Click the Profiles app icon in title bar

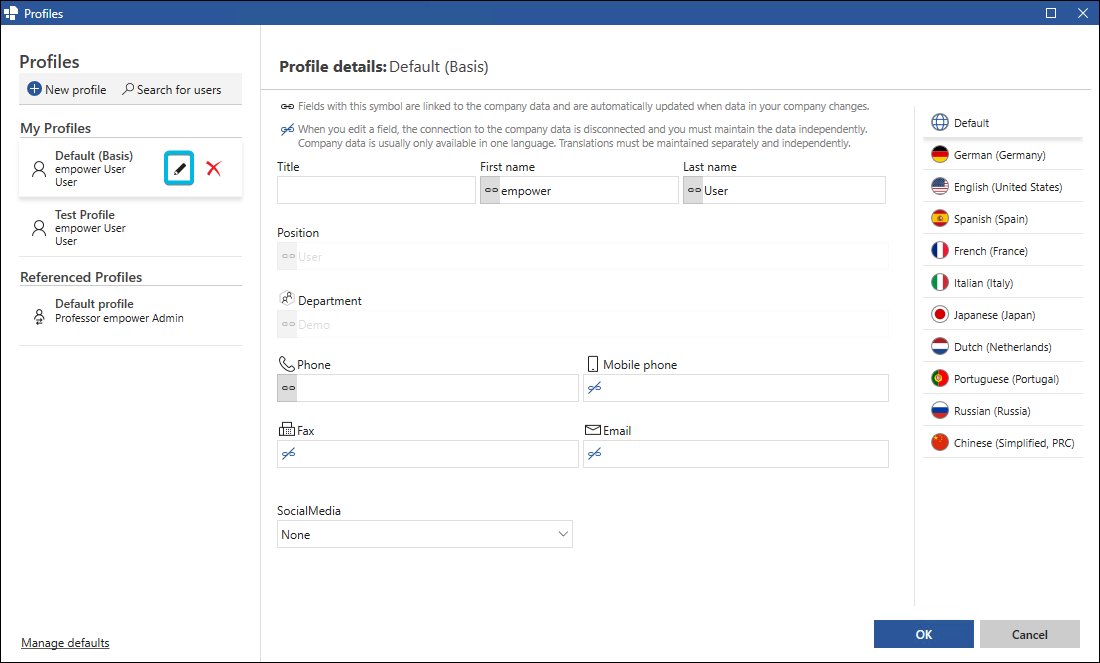coord(11,13)
